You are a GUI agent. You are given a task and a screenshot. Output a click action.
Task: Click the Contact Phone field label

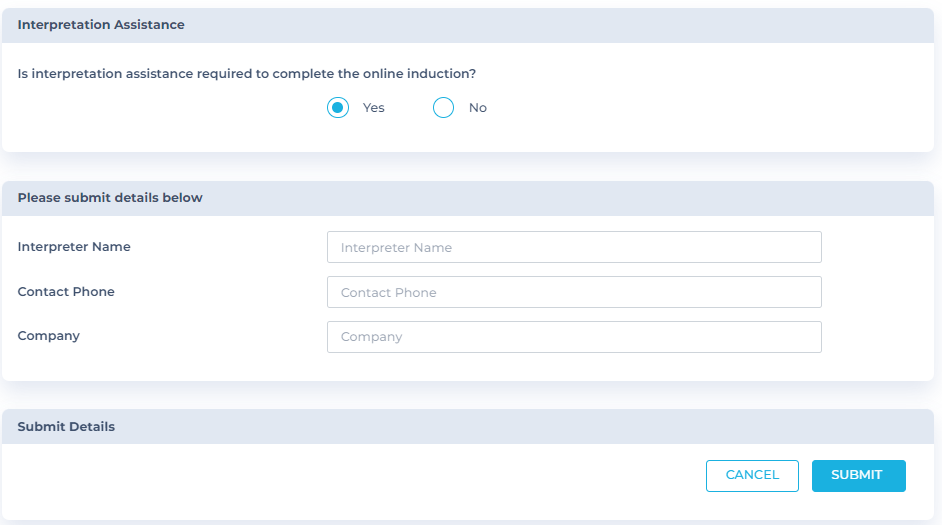tap(66, 291)
